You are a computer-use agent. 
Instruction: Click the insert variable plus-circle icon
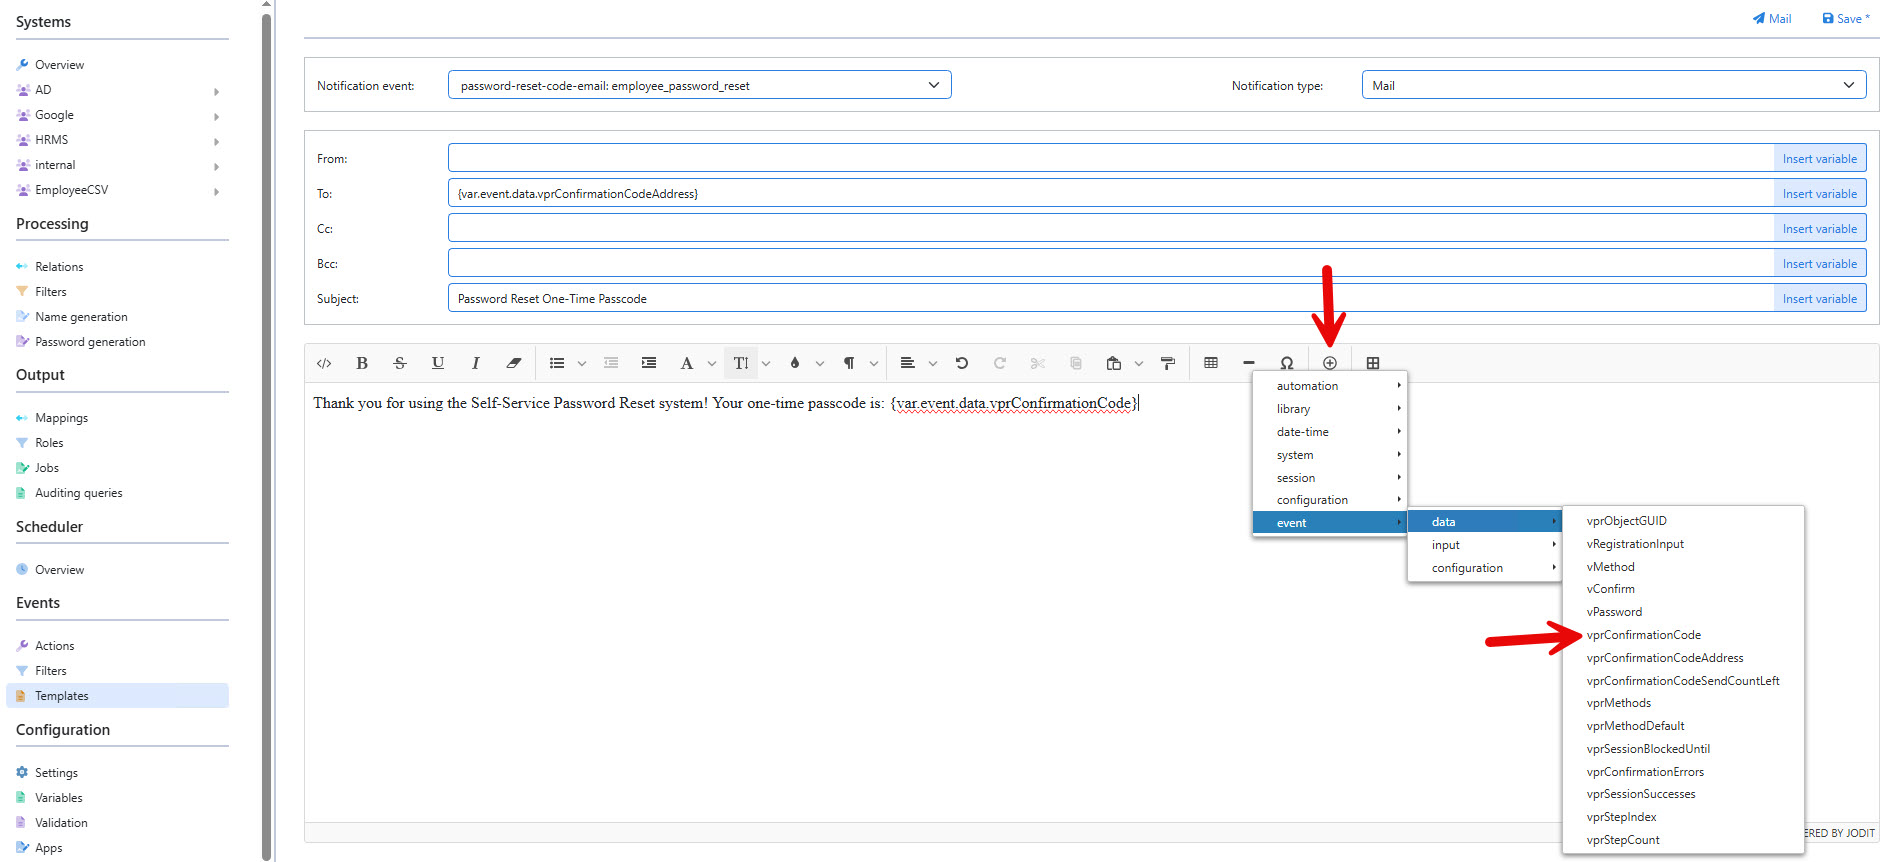pyautogui.click(x=1330, y=363)
